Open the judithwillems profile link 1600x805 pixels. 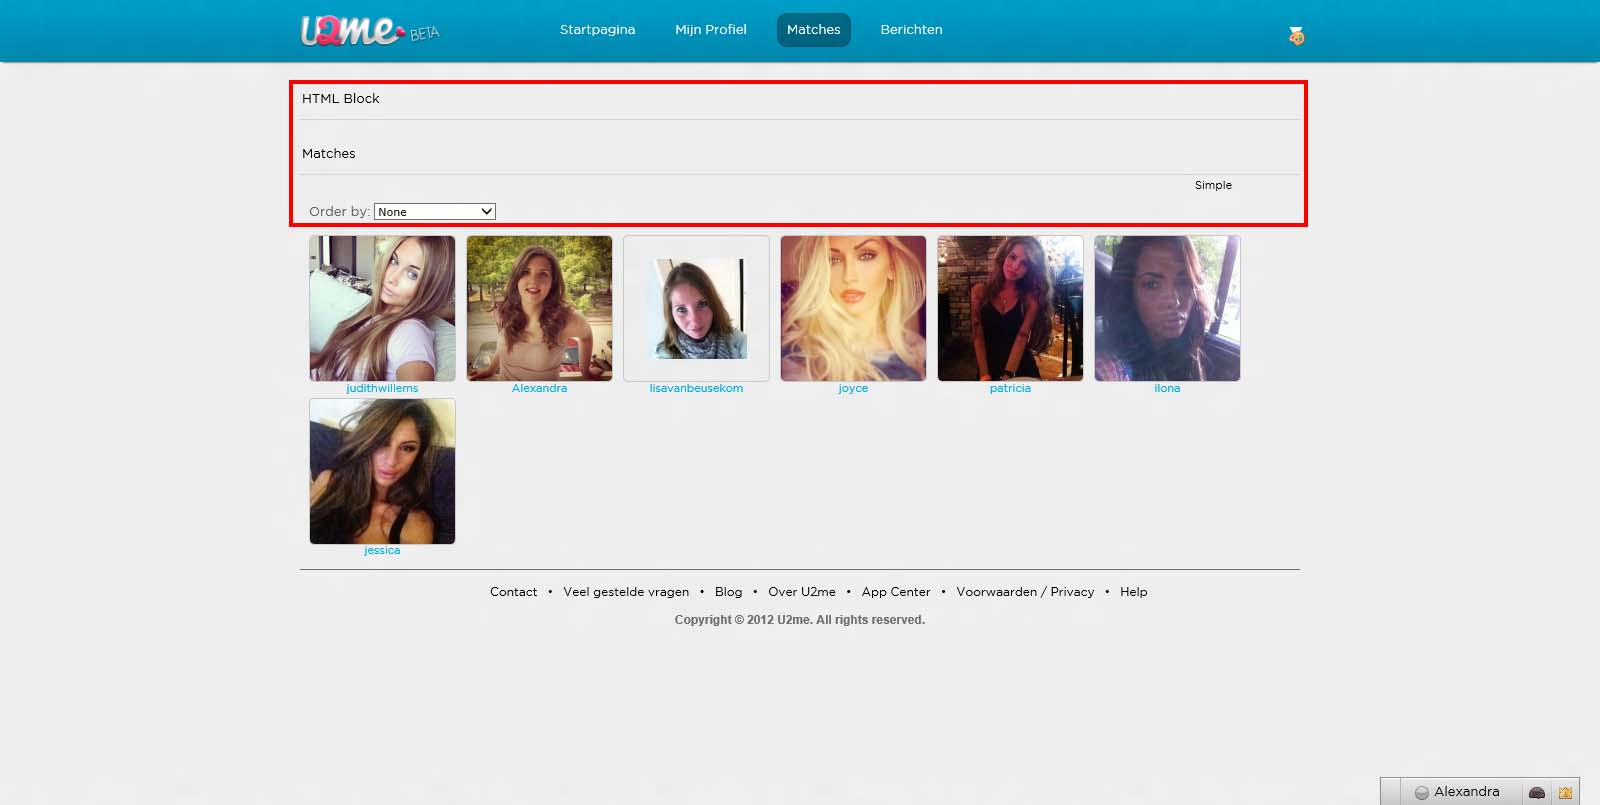(382, 388)
